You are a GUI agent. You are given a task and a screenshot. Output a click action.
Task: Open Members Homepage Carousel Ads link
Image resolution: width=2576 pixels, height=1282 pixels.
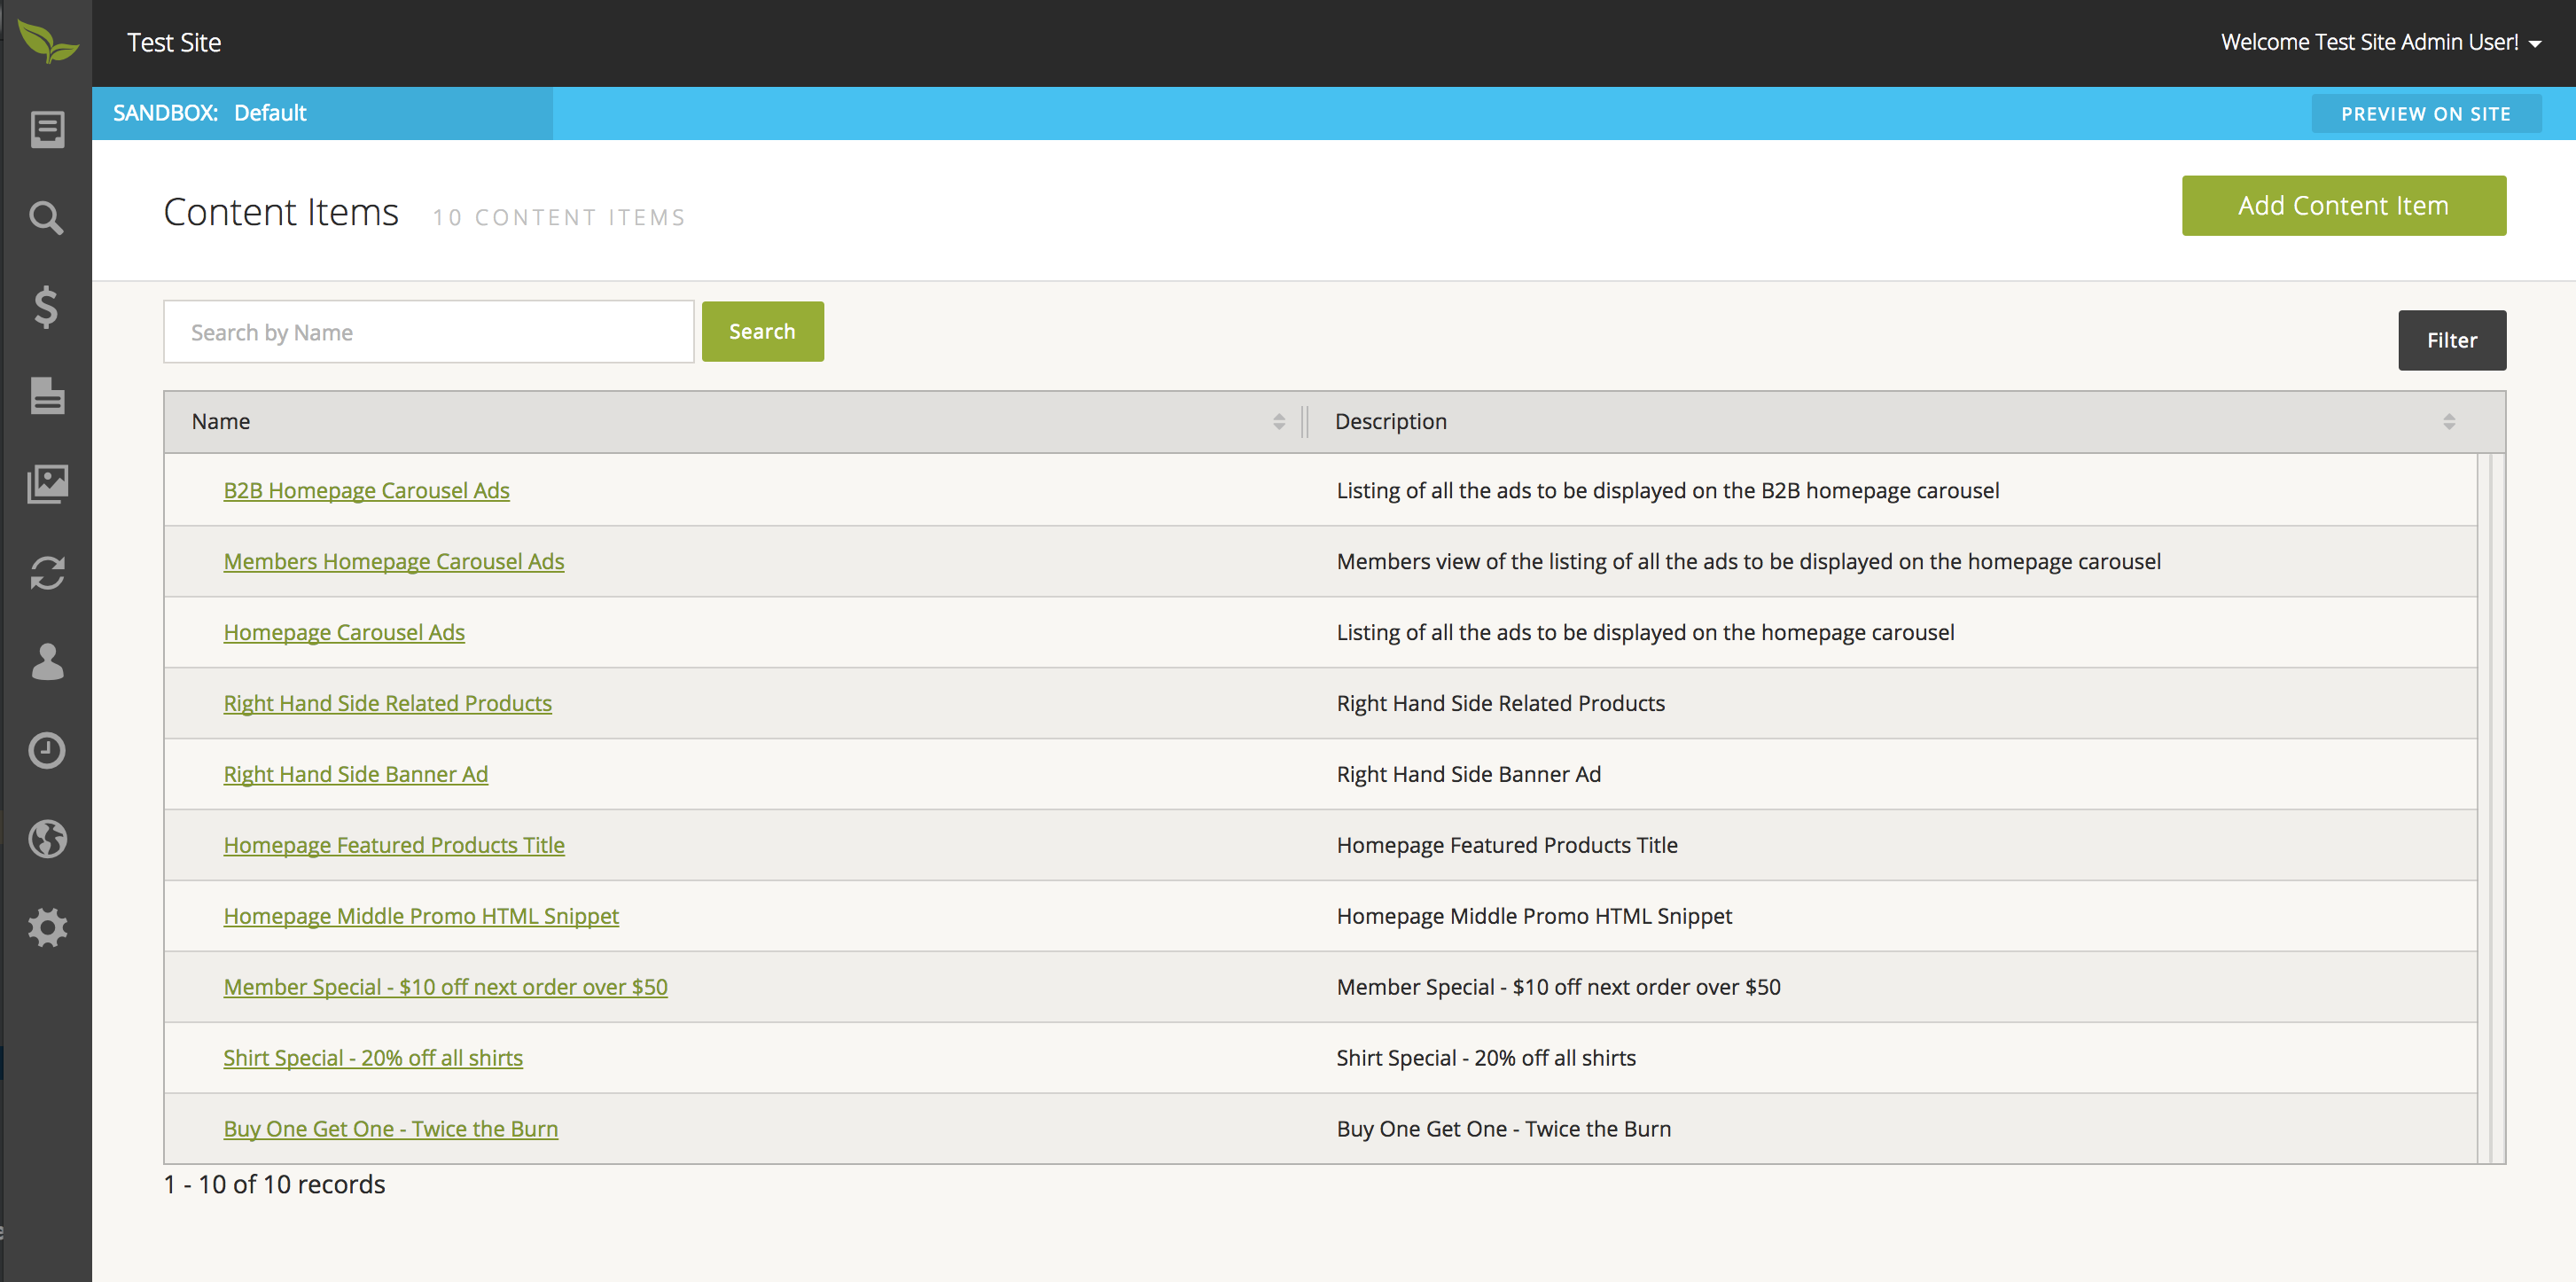point(393,562)
